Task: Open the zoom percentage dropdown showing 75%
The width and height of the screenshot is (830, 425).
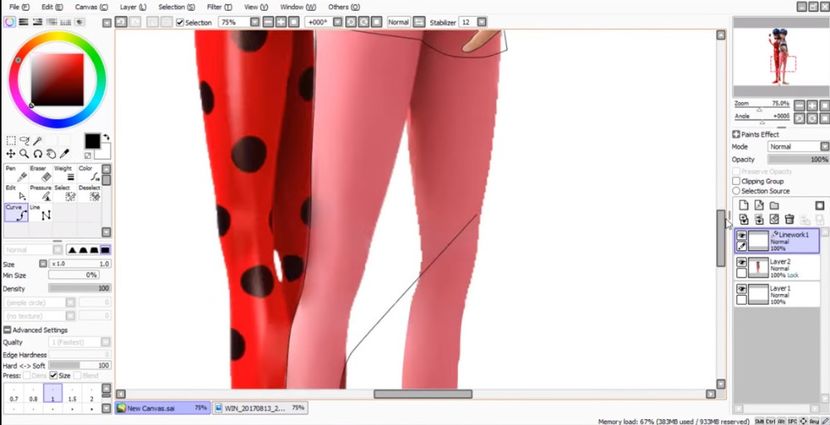Action: coord(255,22)
